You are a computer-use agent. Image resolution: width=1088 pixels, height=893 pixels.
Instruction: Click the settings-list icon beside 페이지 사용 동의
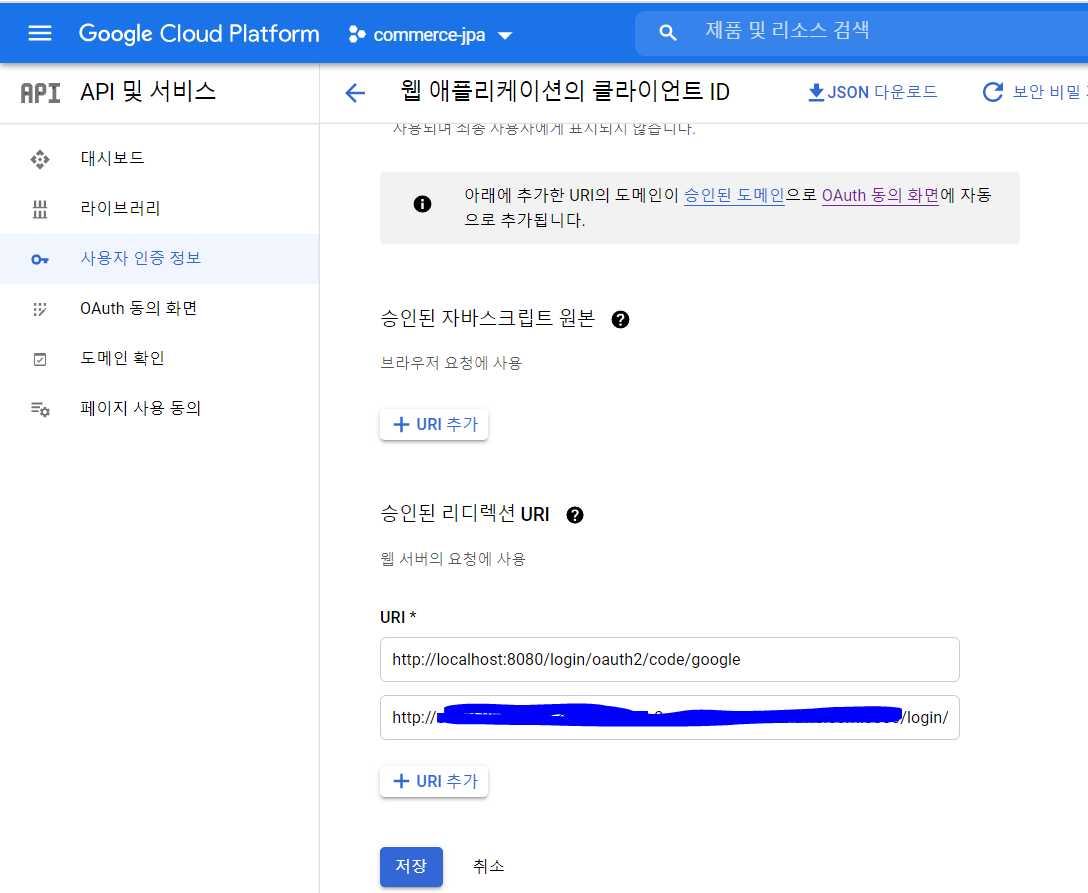(x=40, y=409)
